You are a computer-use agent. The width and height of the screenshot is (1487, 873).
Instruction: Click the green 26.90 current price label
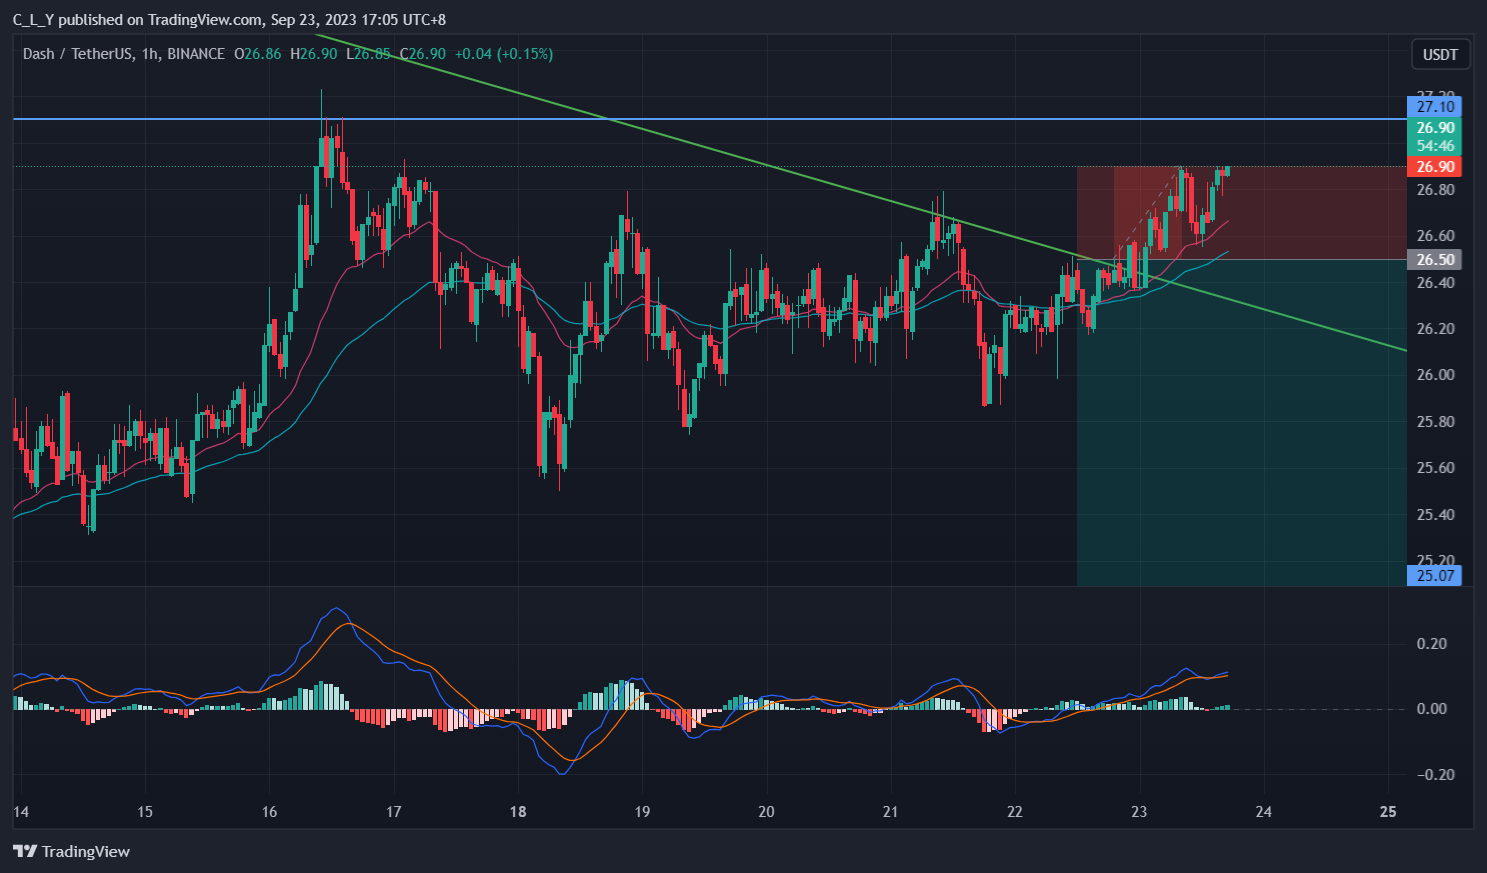coord(1435,128)
